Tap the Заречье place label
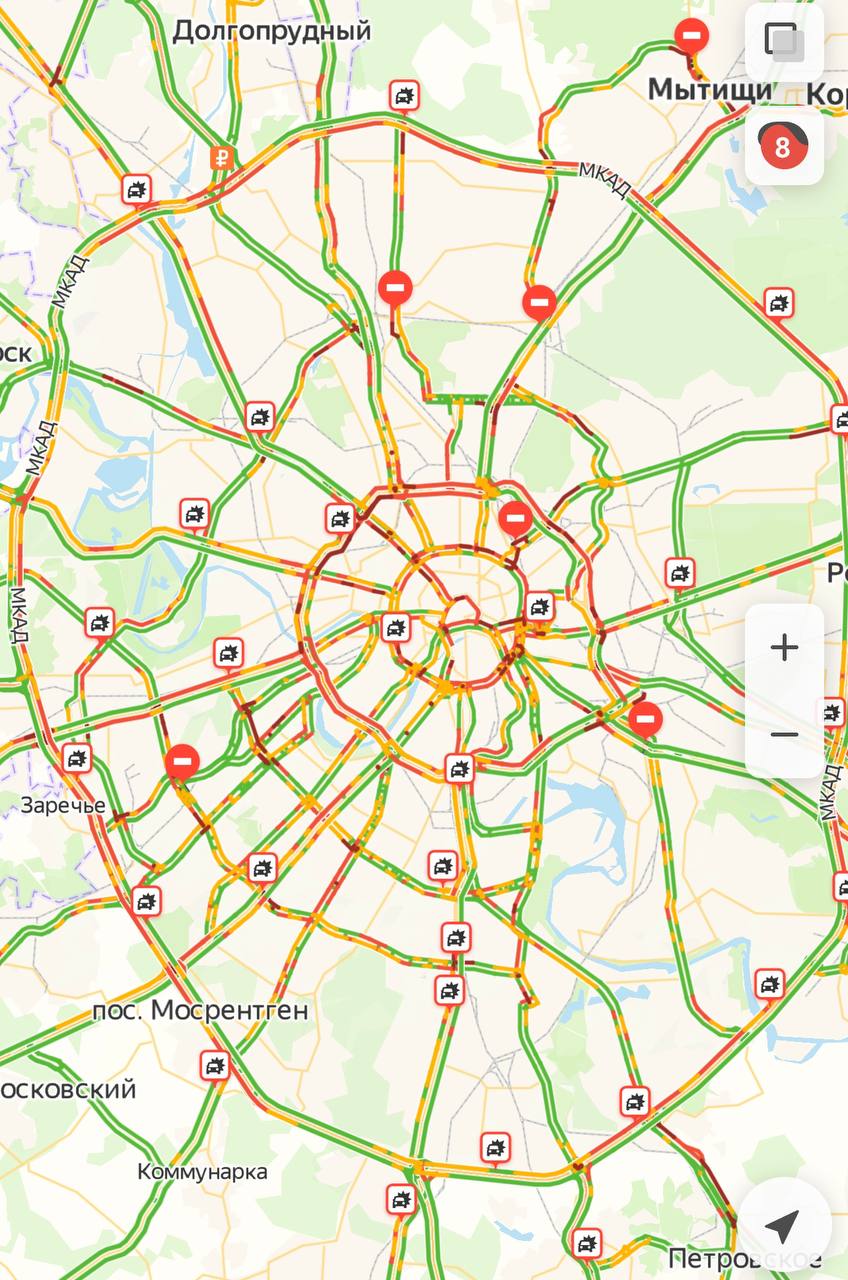Image resolution: width=848 pixels, height=1280 pixels. click(x=63, y=805)
